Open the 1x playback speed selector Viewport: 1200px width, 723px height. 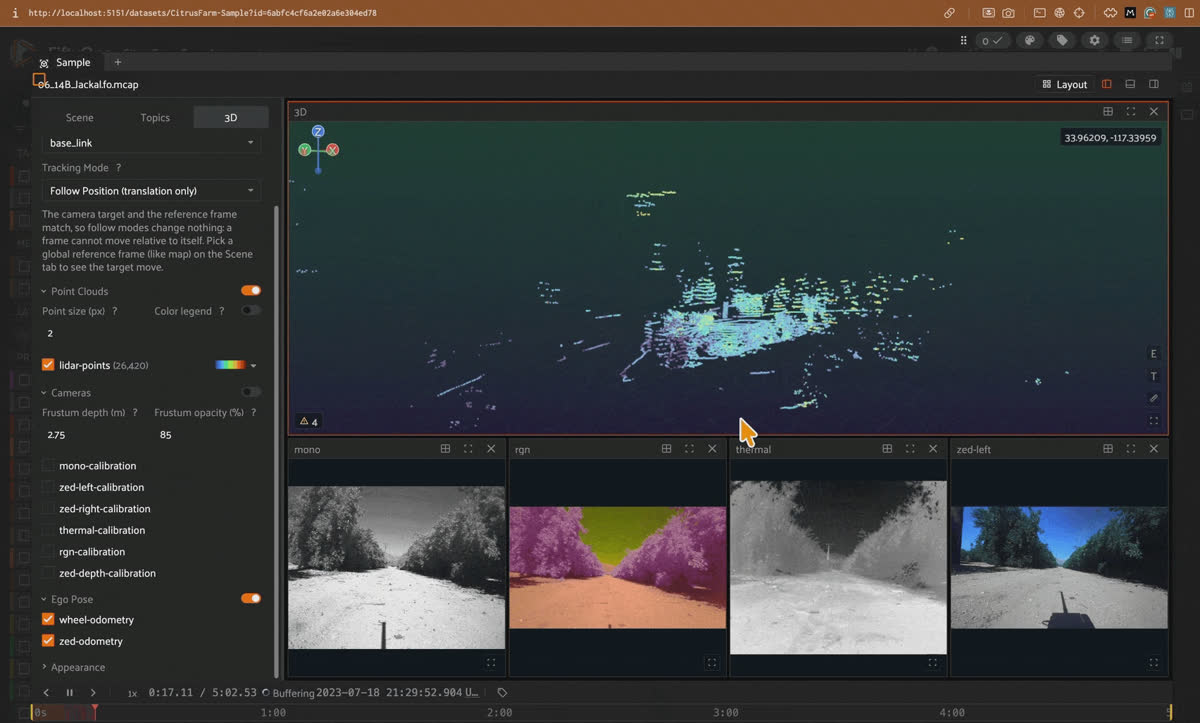[x=132, y=693]
